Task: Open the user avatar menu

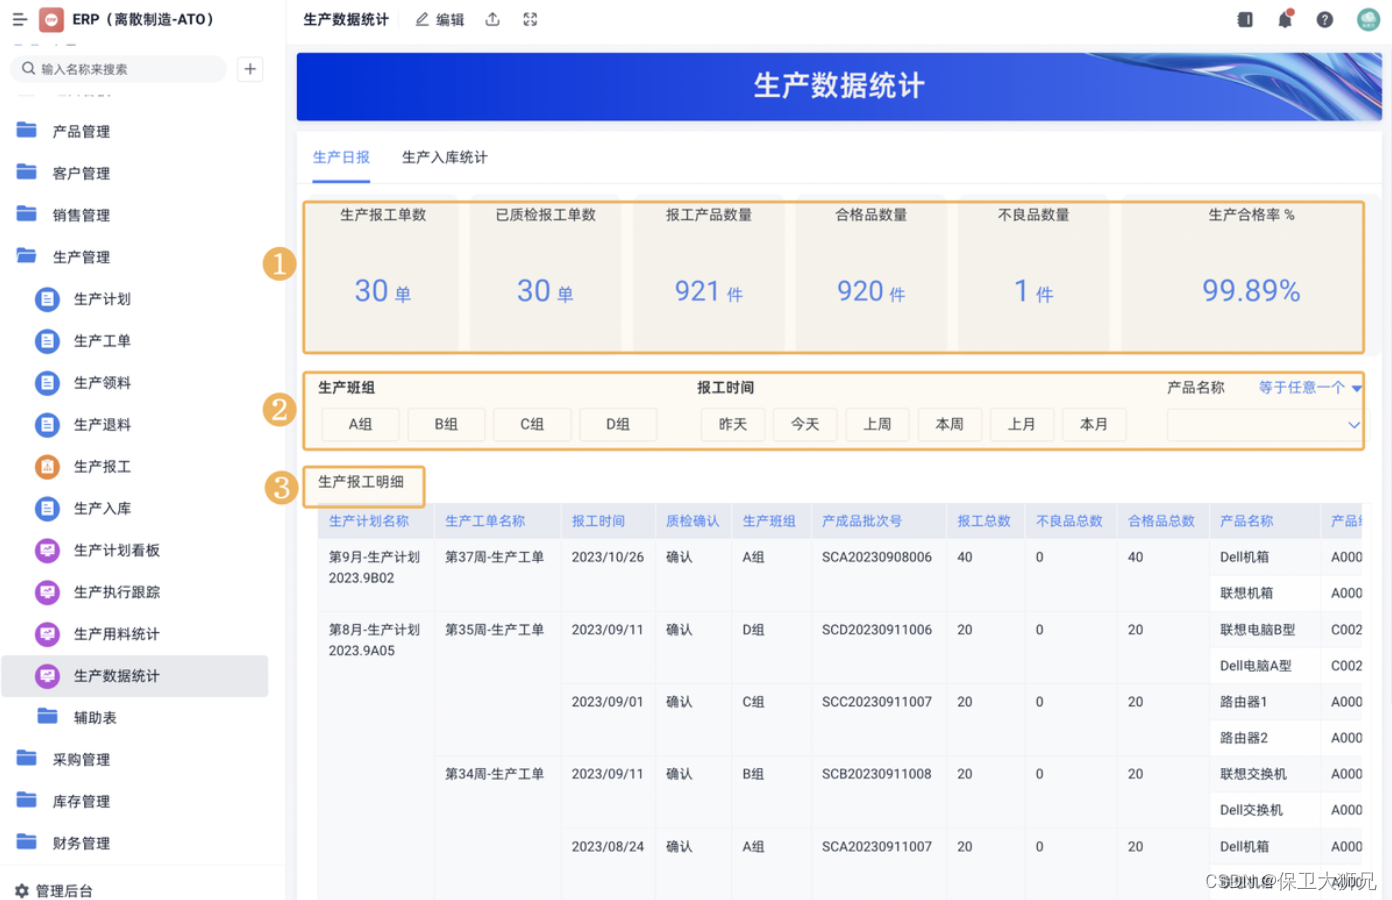Action: [x=1368, y=19]
